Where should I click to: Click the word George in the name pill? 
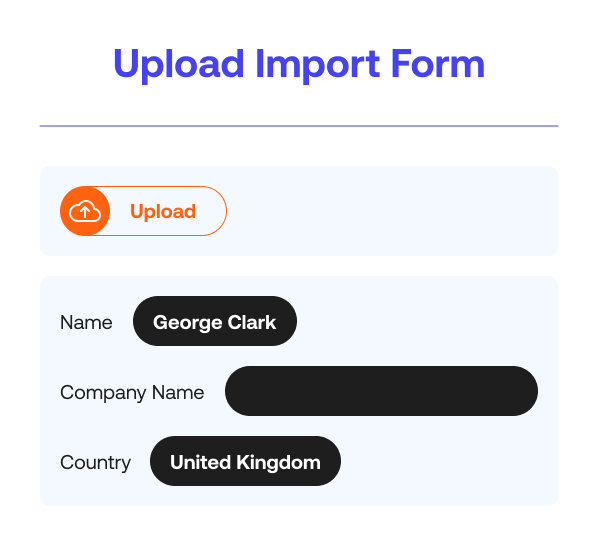[188, 323]
